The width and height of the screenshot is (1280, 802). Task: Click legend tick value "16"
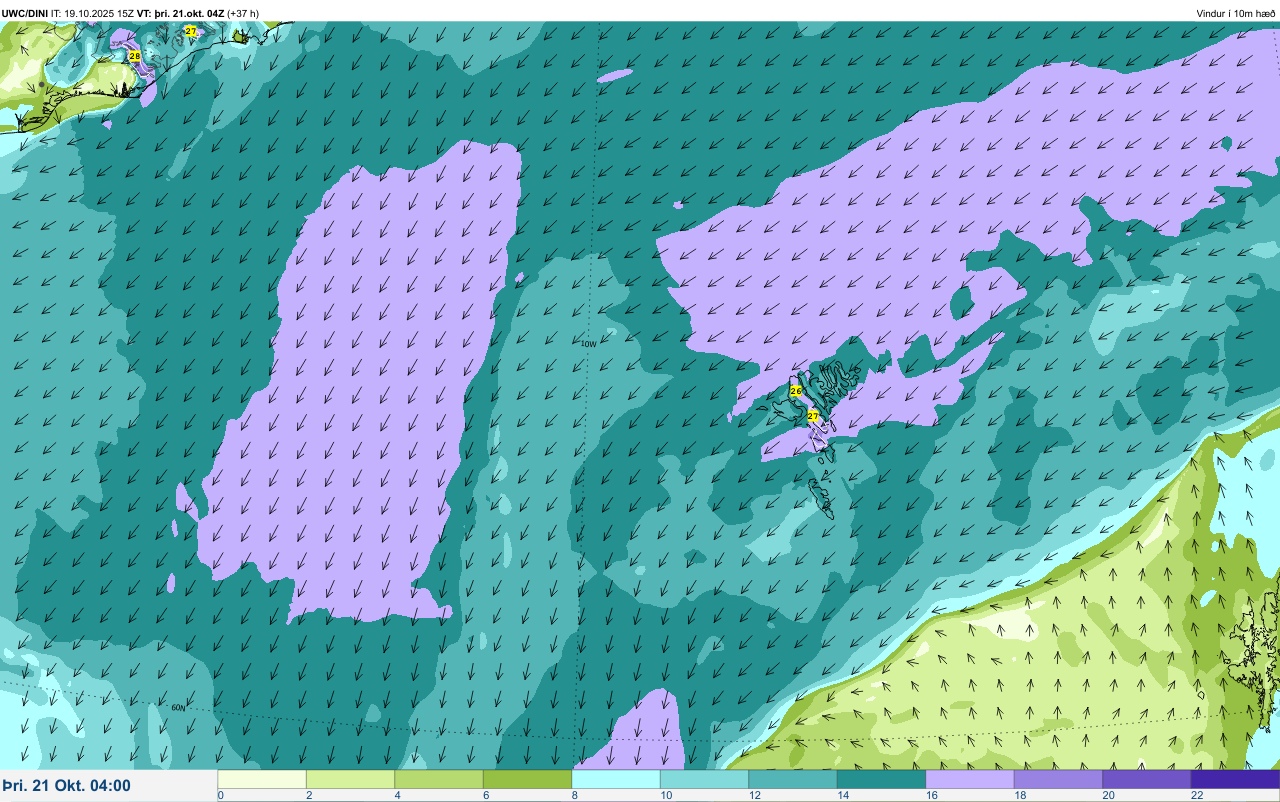(x=930, y=796)
